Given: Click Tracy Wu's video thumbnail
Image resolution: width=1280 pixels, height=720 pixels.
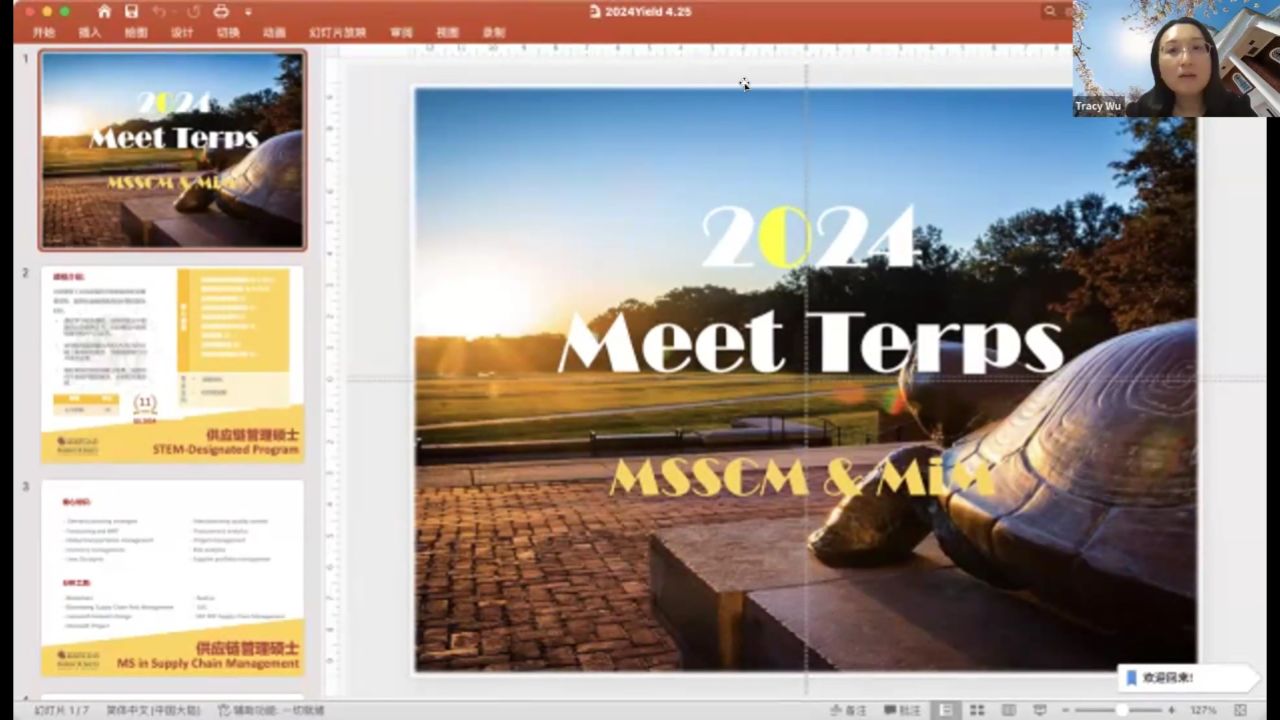Looking at the screenshot, I should pyautogui.click(x=1176, y=58).
